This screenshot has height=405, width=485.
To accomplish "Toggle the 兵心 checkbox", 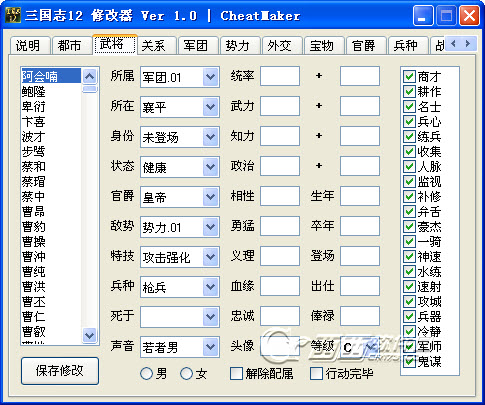I will [x=409, y=121].
